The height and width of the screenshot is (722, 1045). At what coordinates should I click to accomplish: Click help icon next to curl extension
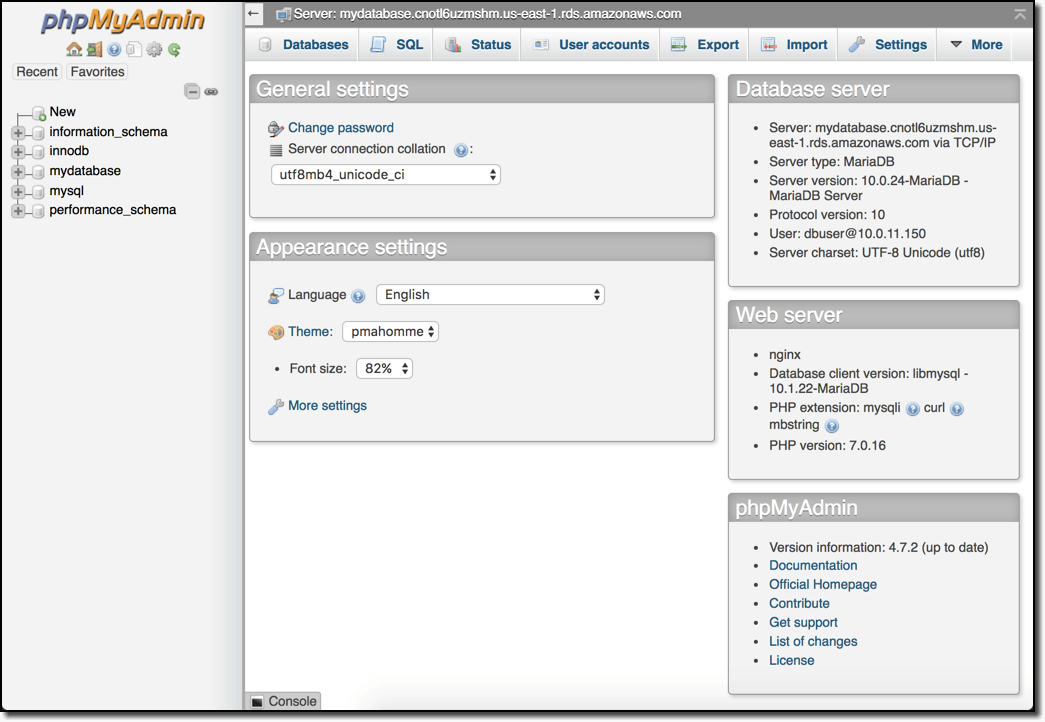(957, 409)
